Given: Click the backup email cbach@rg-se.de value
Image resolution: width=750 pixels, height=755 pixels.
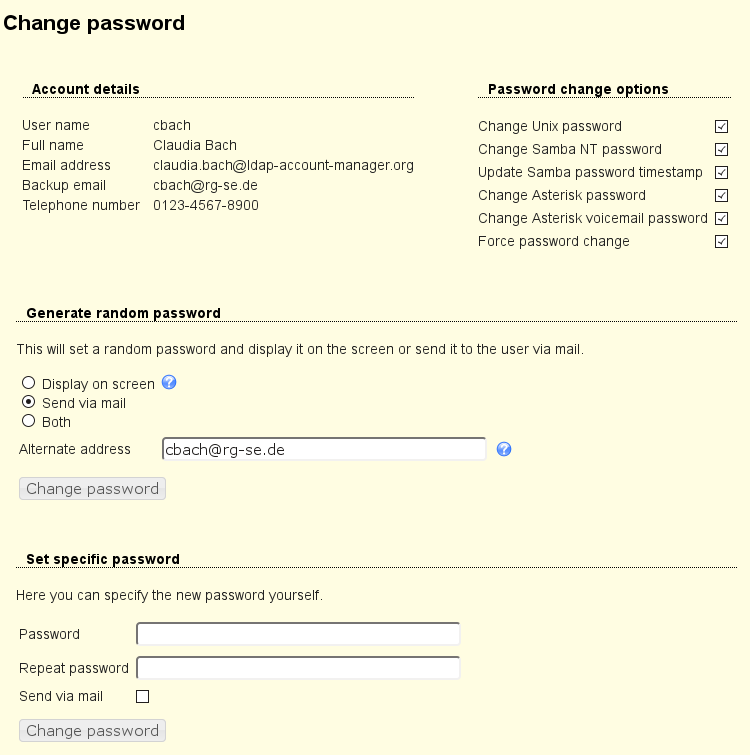Looking at the screenshot, I should (205, 185).
